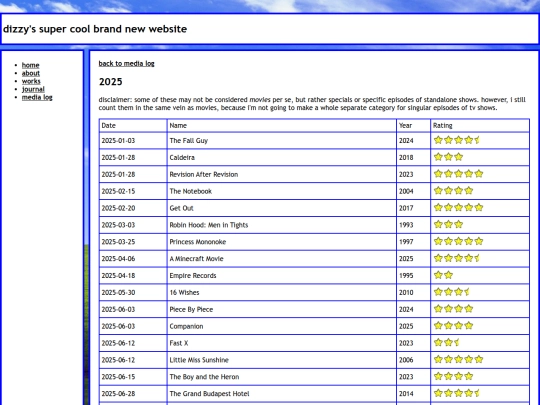Select 'Empire Records' name cell

click(x=282, y=276)
